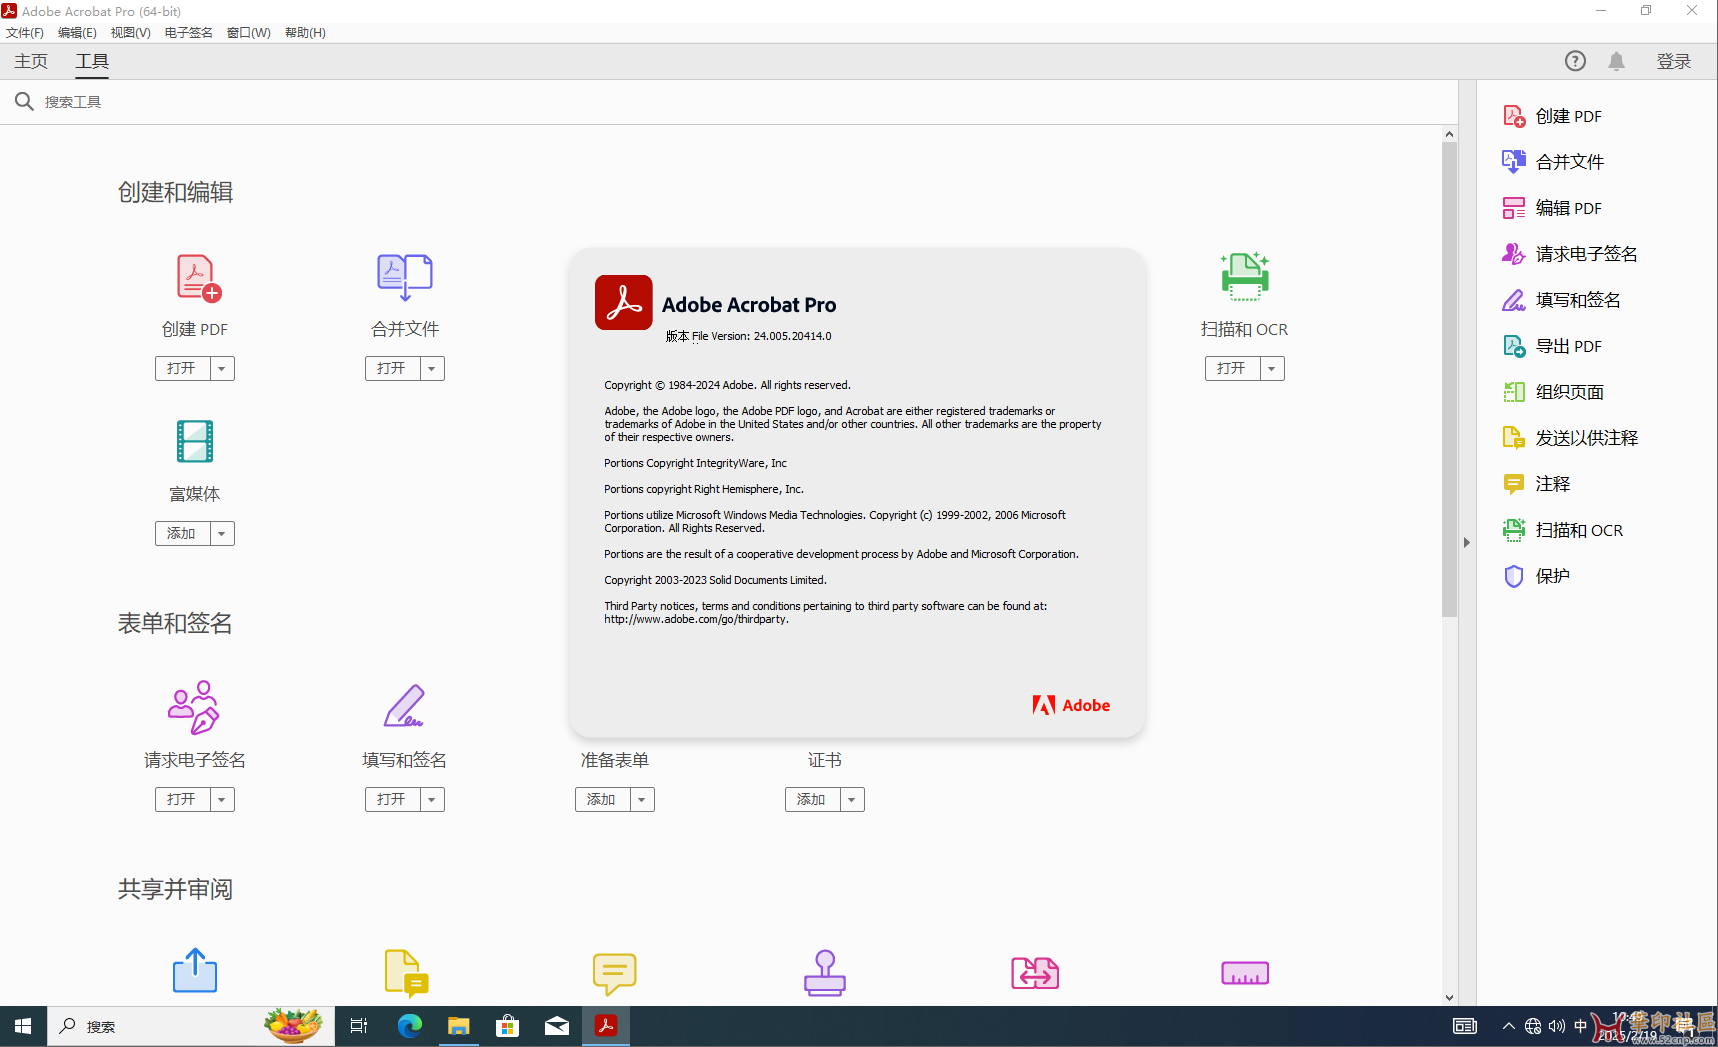The width and height of the screenshot is (1718, 1047).
Task: Collapse the right tools pane arrow
Action: [1467, 542]
